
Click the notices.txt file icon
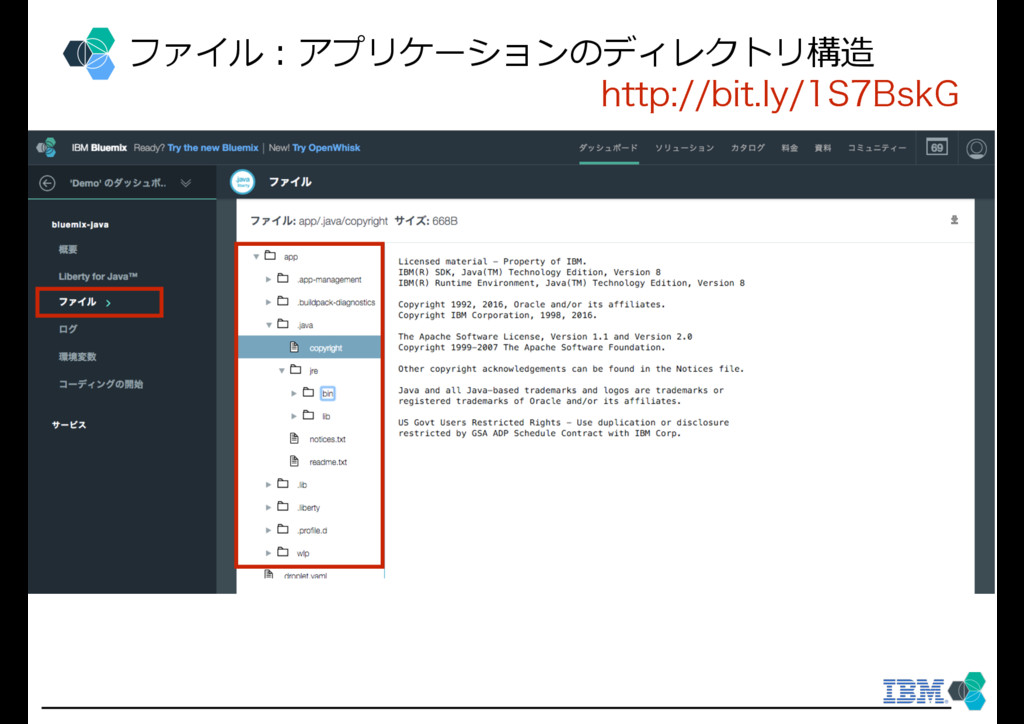pos(295,438)
